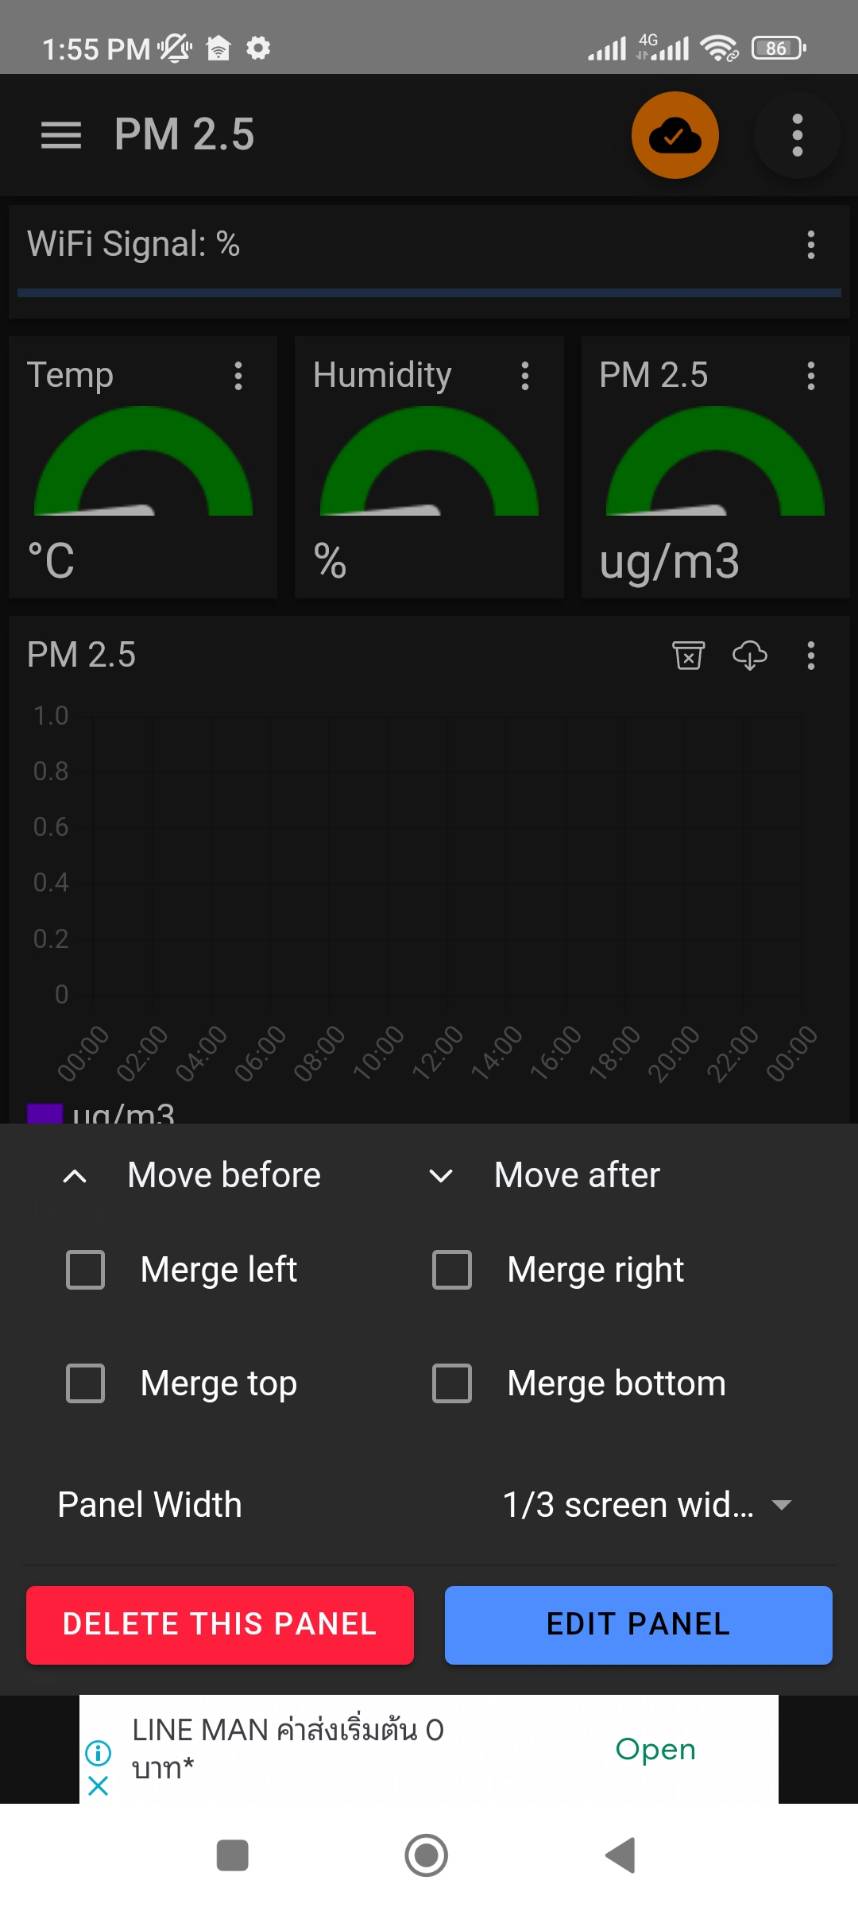The height and width of the screenshot is (1907, 858).
Task: Click DELETE THIS PANEL button
Action: (x=220, y=1624)
